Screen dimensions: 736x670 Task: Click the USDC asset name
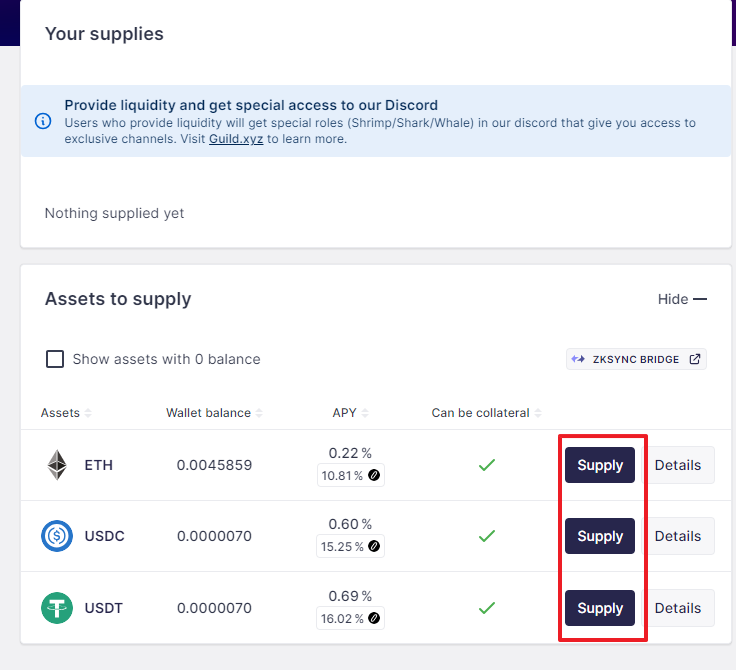click(x=104, y=536)
